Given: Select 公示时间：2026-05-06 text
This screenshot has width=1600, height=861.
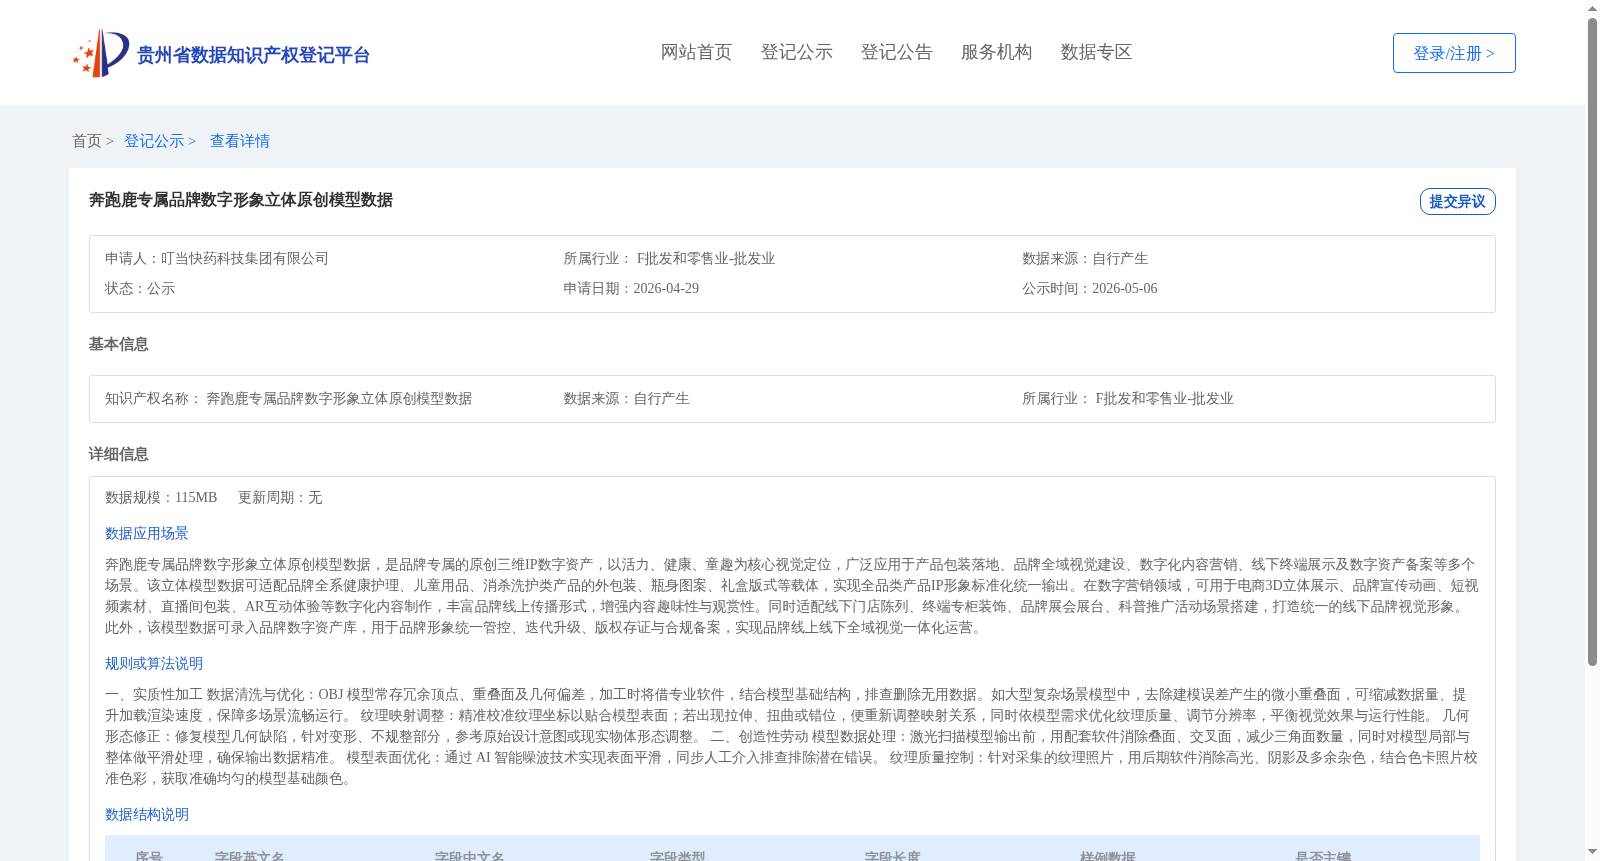Looking at the screenshot, I should [x=1090, y=289].
